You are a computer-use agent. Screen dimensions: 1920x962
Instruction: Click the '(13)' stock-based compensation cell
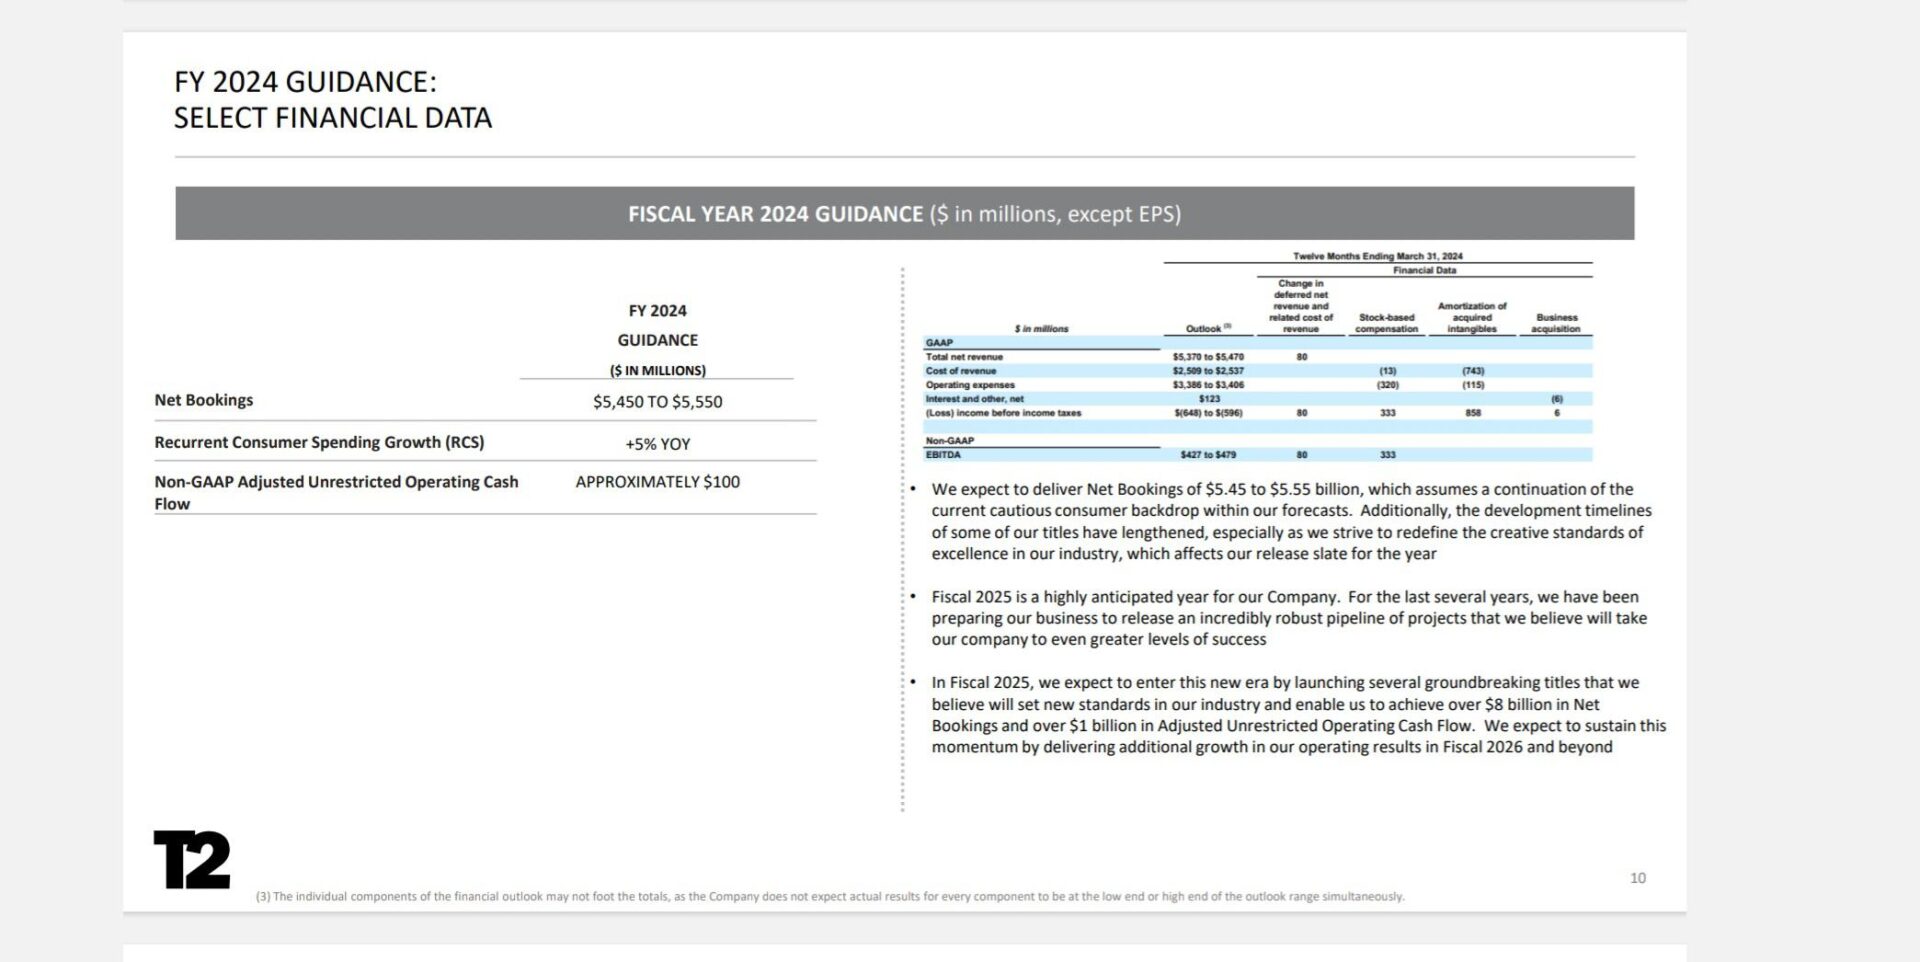1387,371
